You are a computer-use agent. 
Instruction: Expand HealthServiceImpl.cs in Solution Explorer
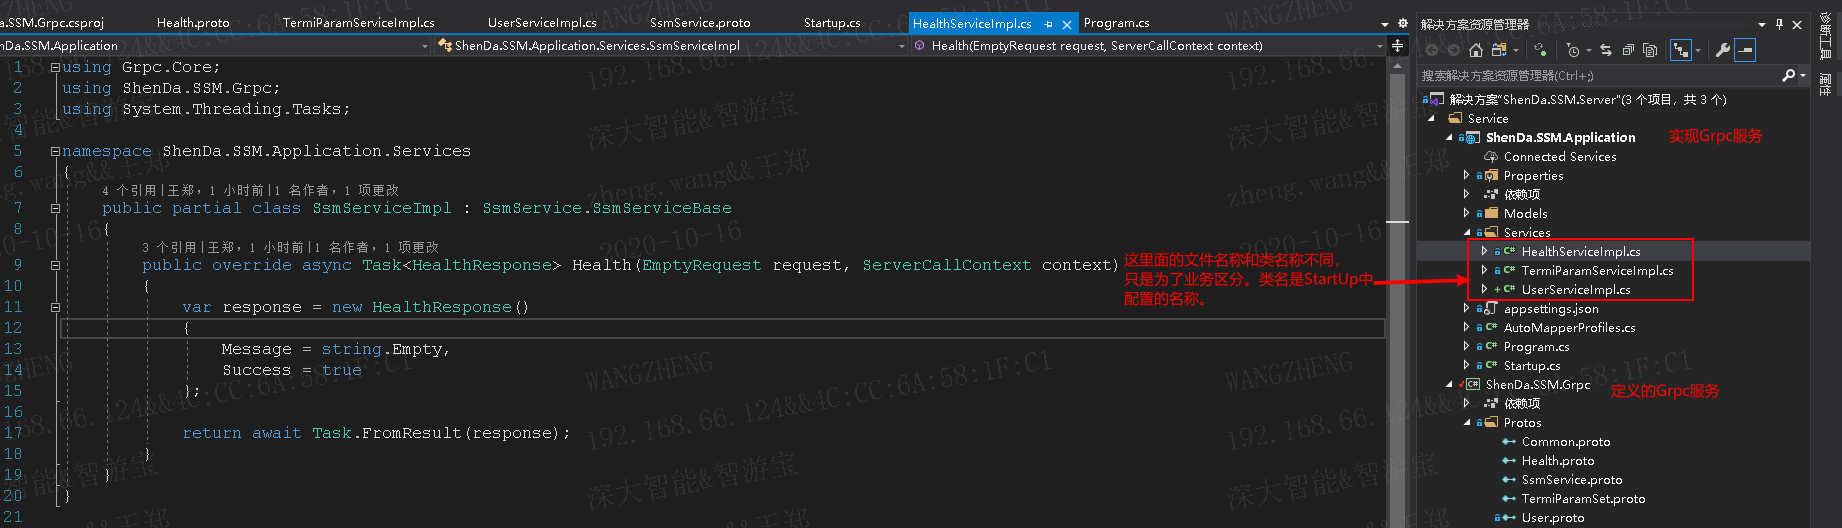[1485, 251]
